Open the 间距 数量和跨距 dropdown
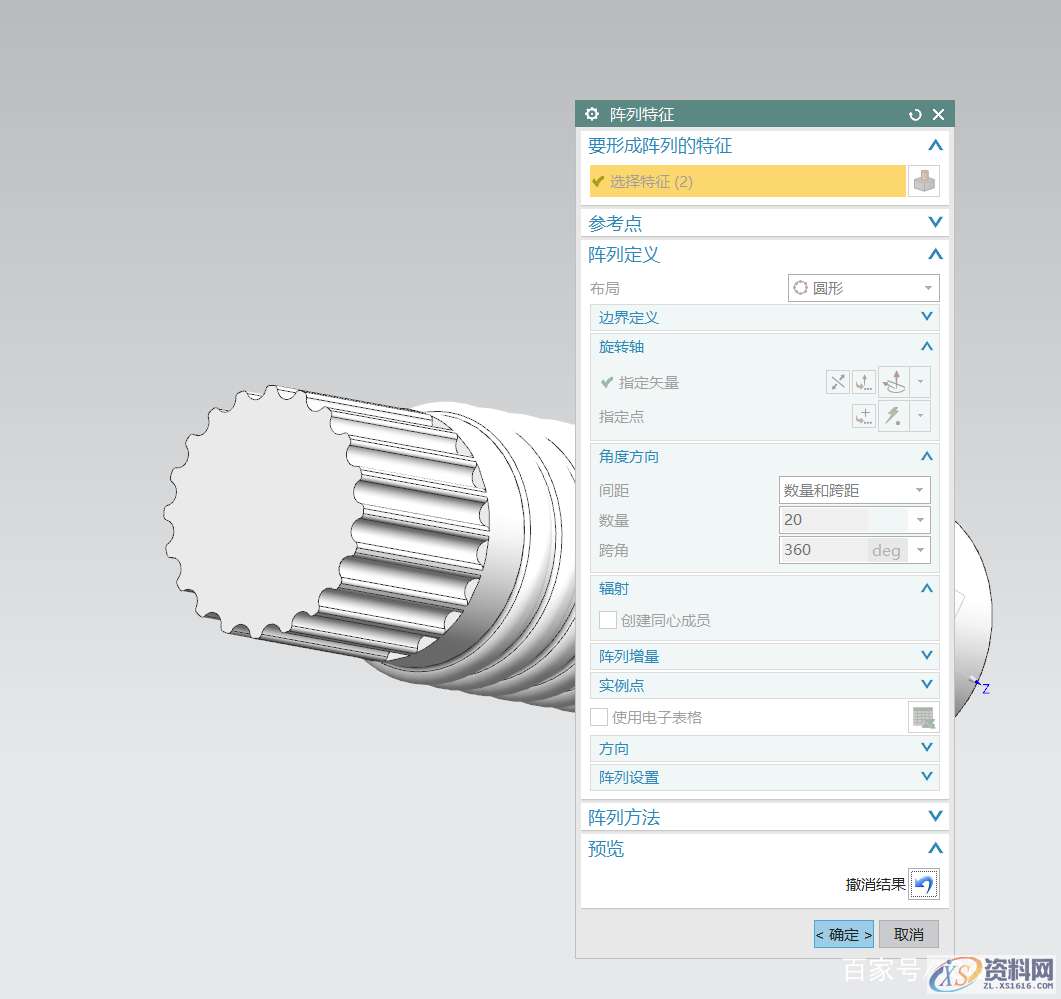Screen dimensions: 1061x999 coord(854,490)
